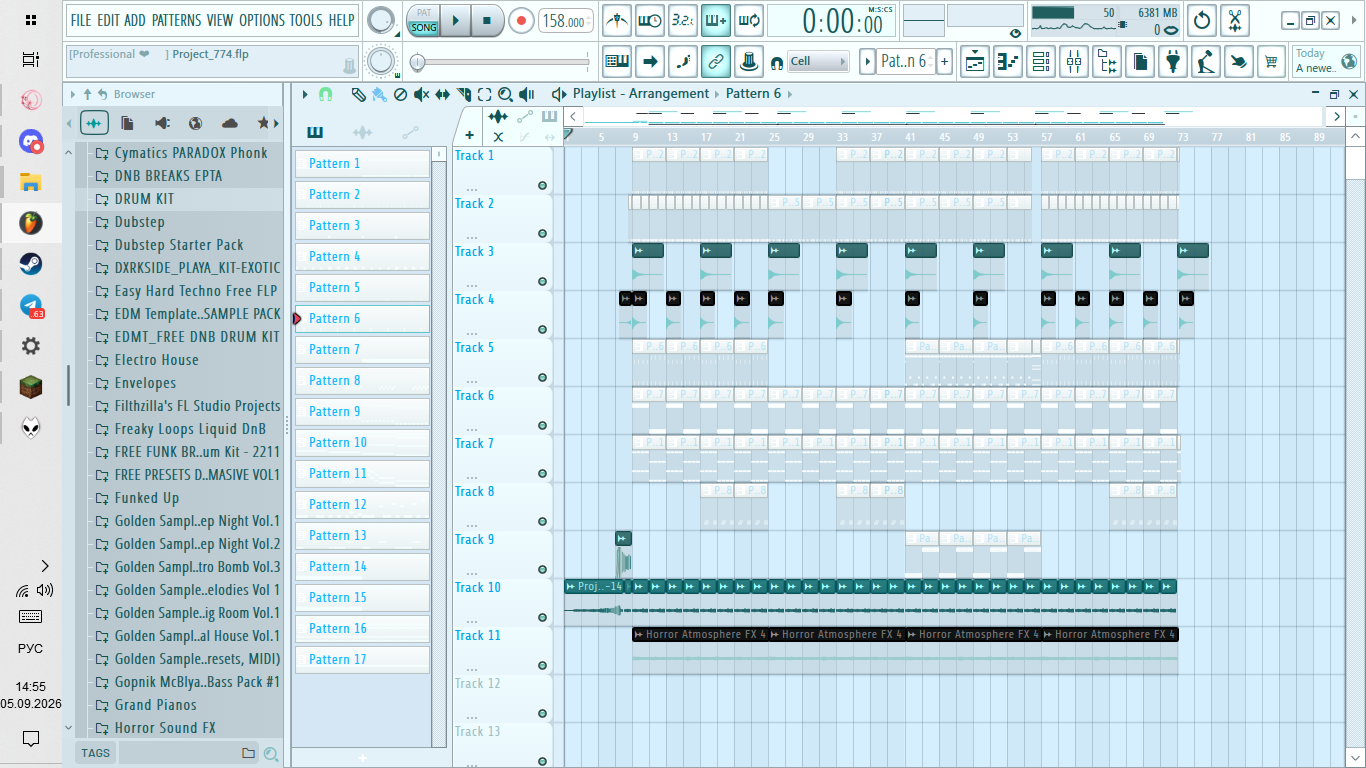Click the tempo field showing 158
The width and height of the screenshot is (1366, 768).
[564, 21]
